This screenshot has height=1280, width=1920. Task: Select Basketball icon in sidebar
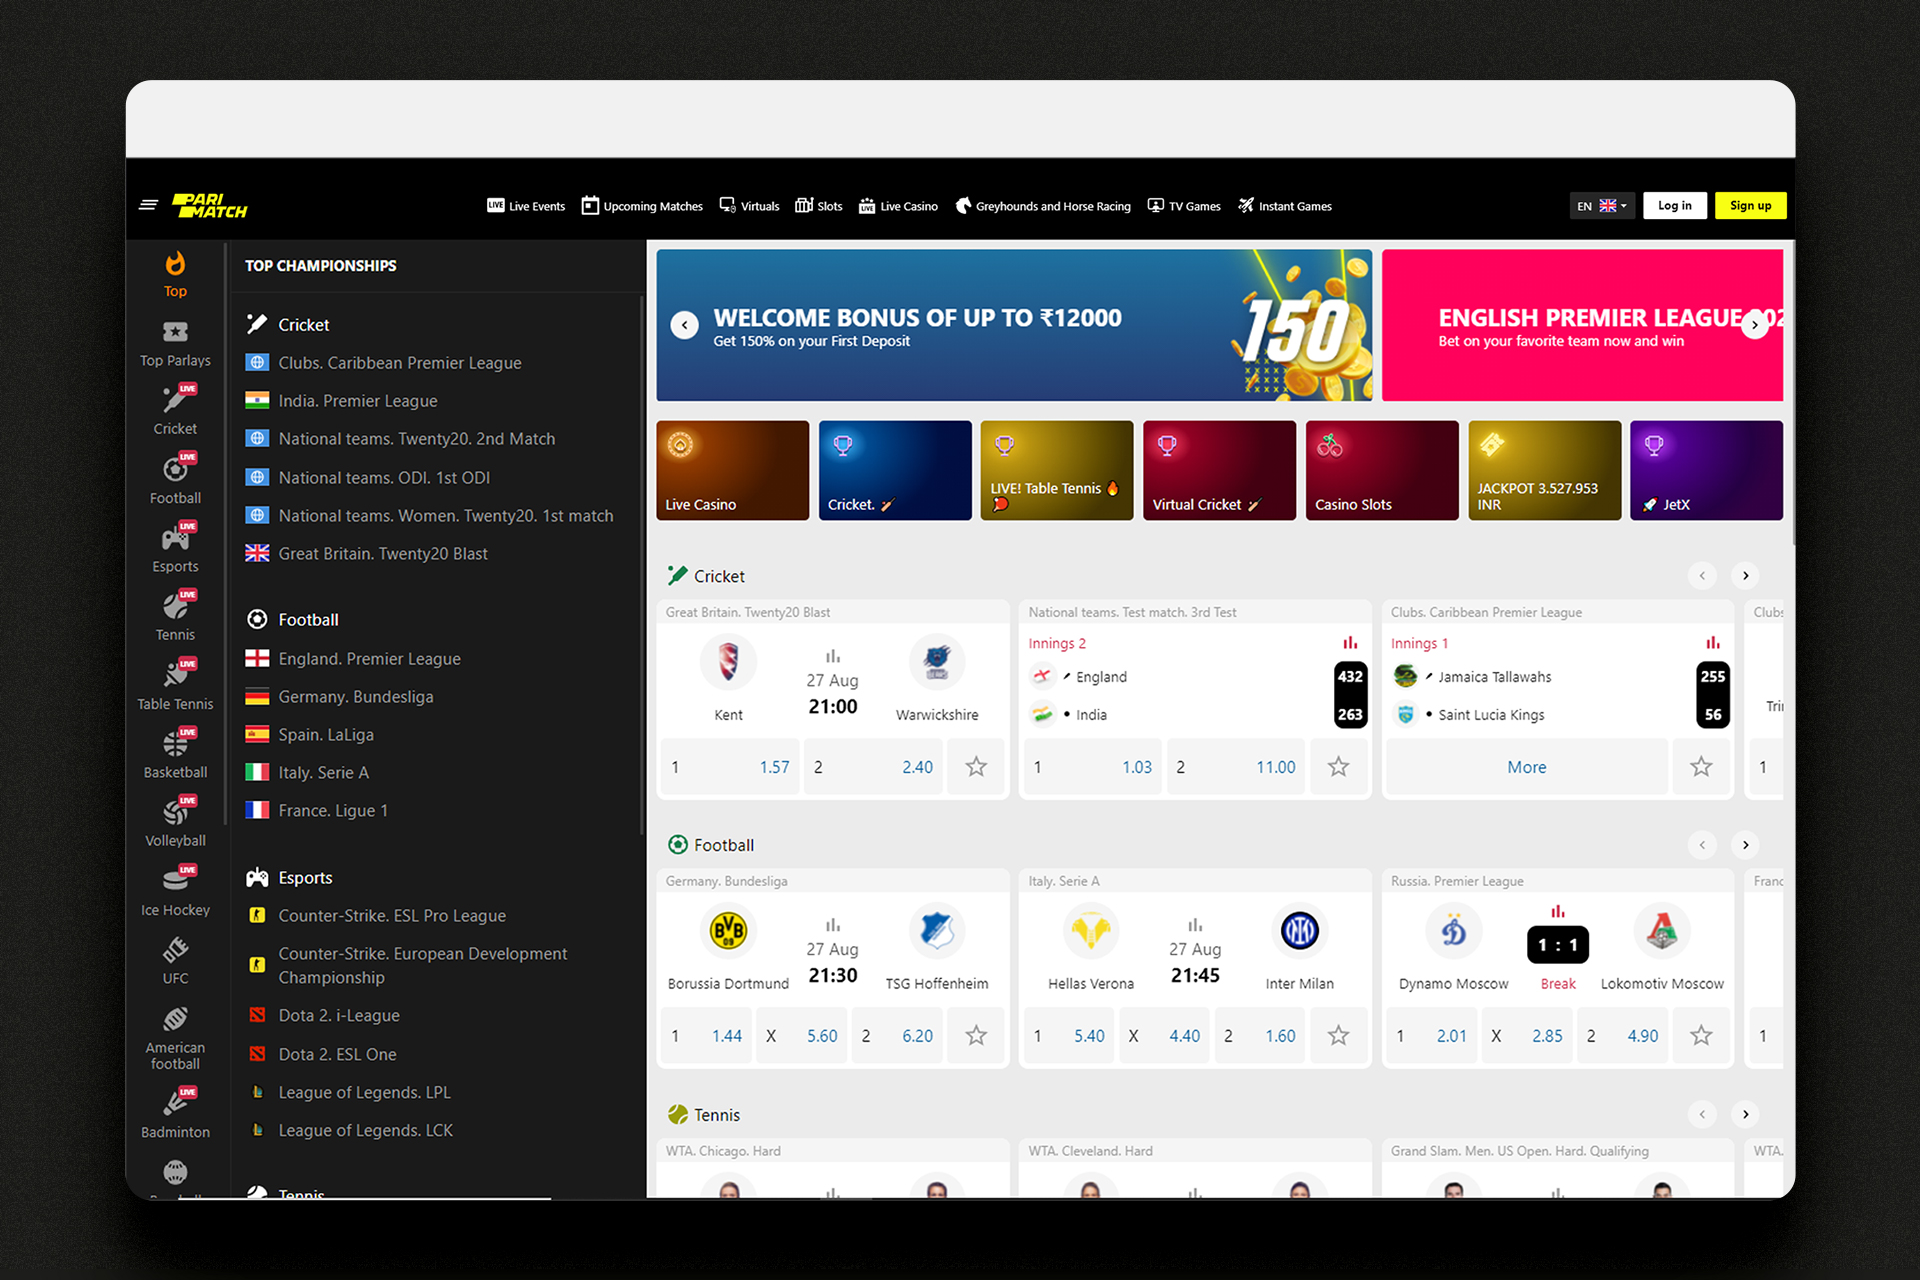tap(175, 755)
